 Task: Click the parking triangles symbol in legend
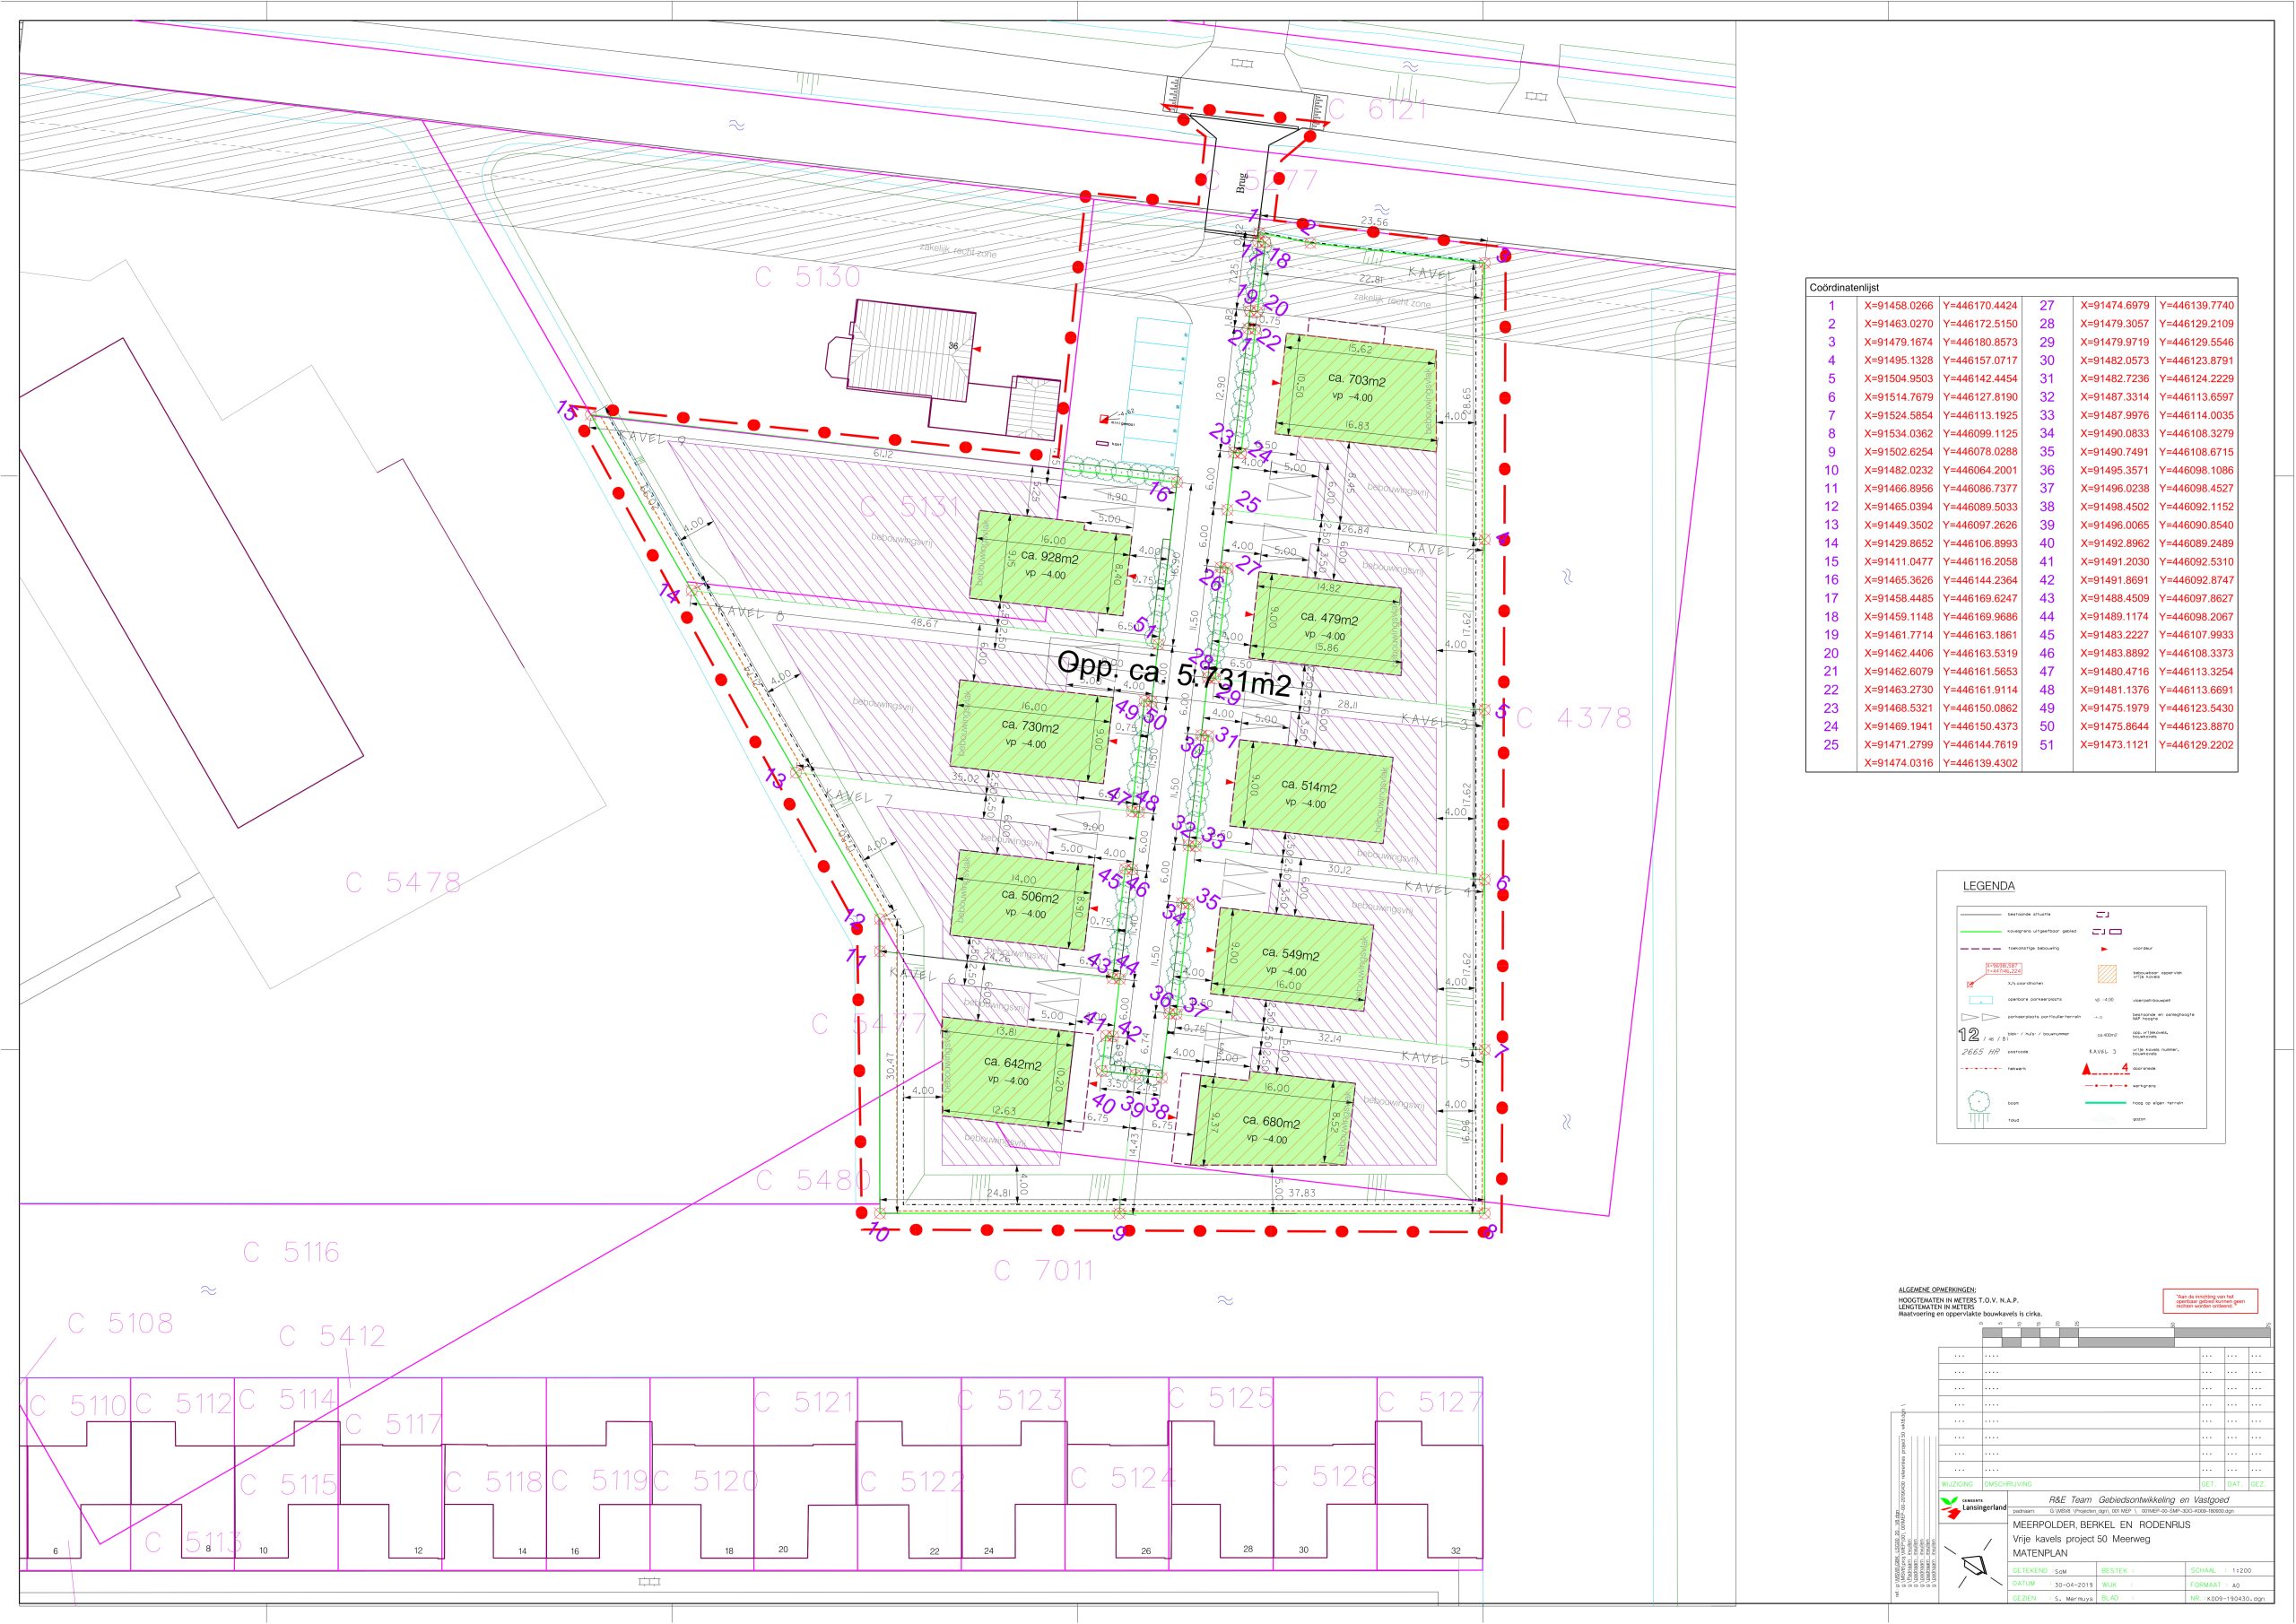pyautogui.click(x=1981, y=1017)
